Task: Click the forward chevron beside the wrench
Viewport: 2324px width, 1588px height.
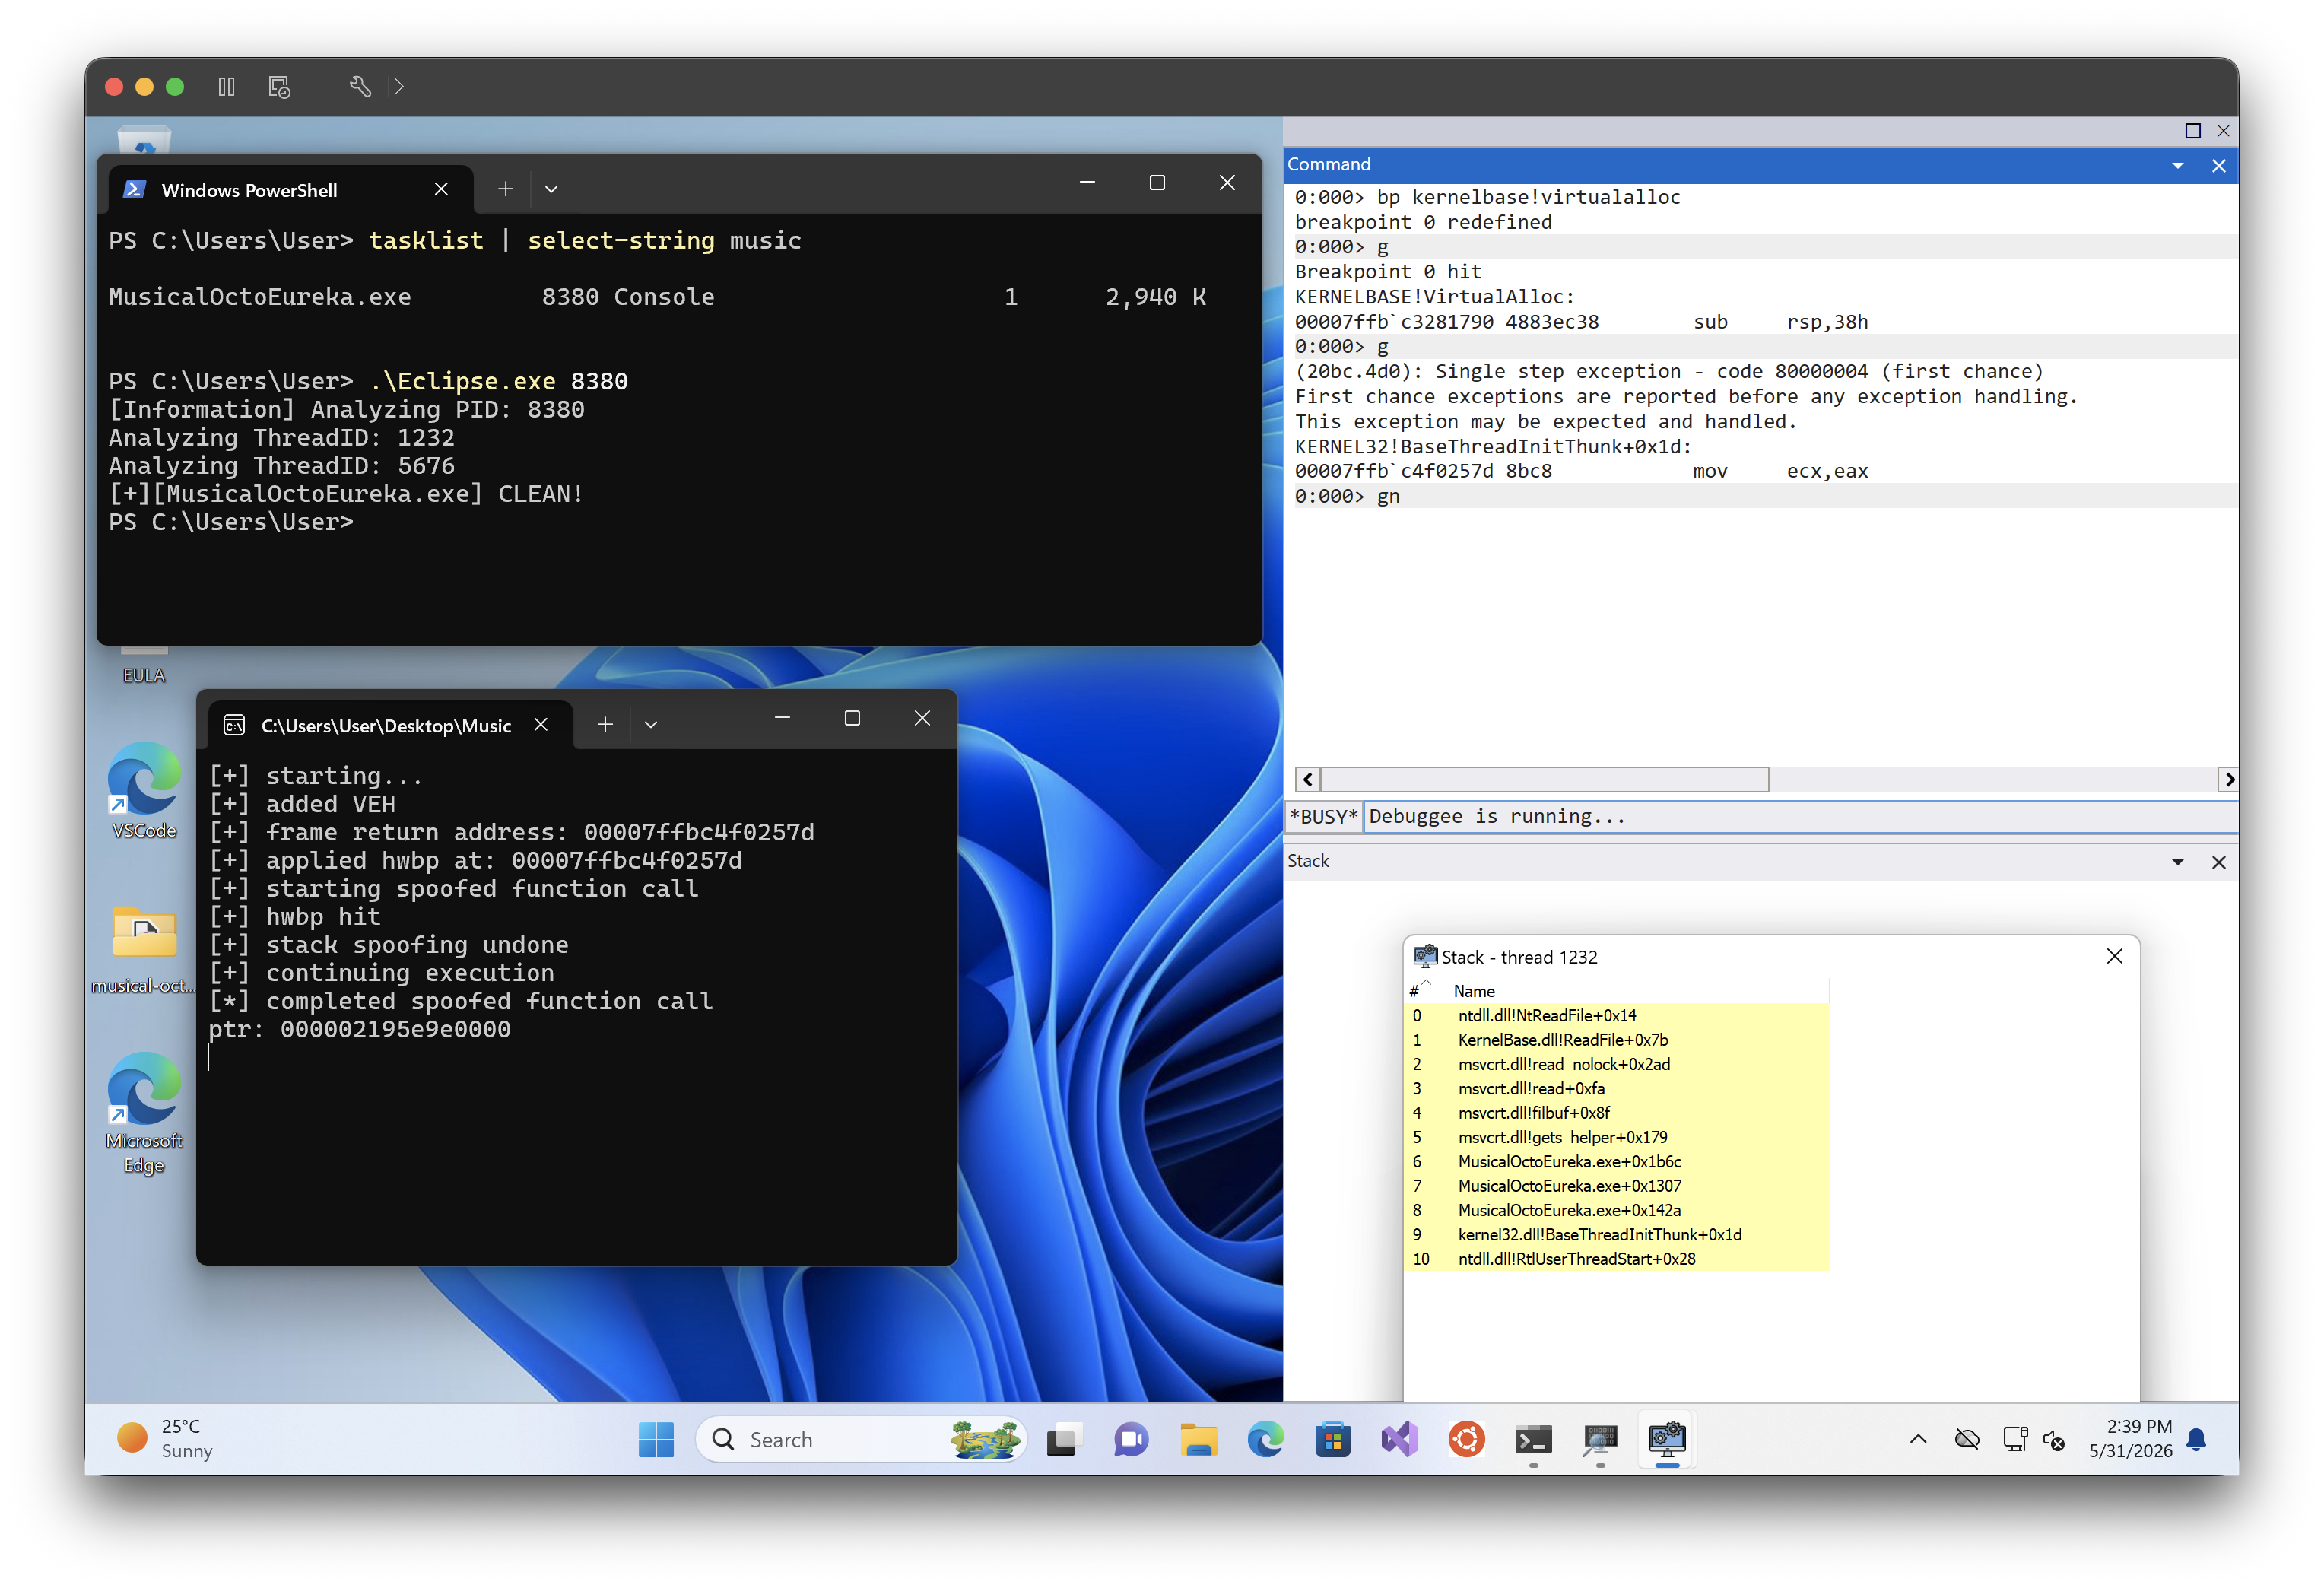Action: point(399,87)
